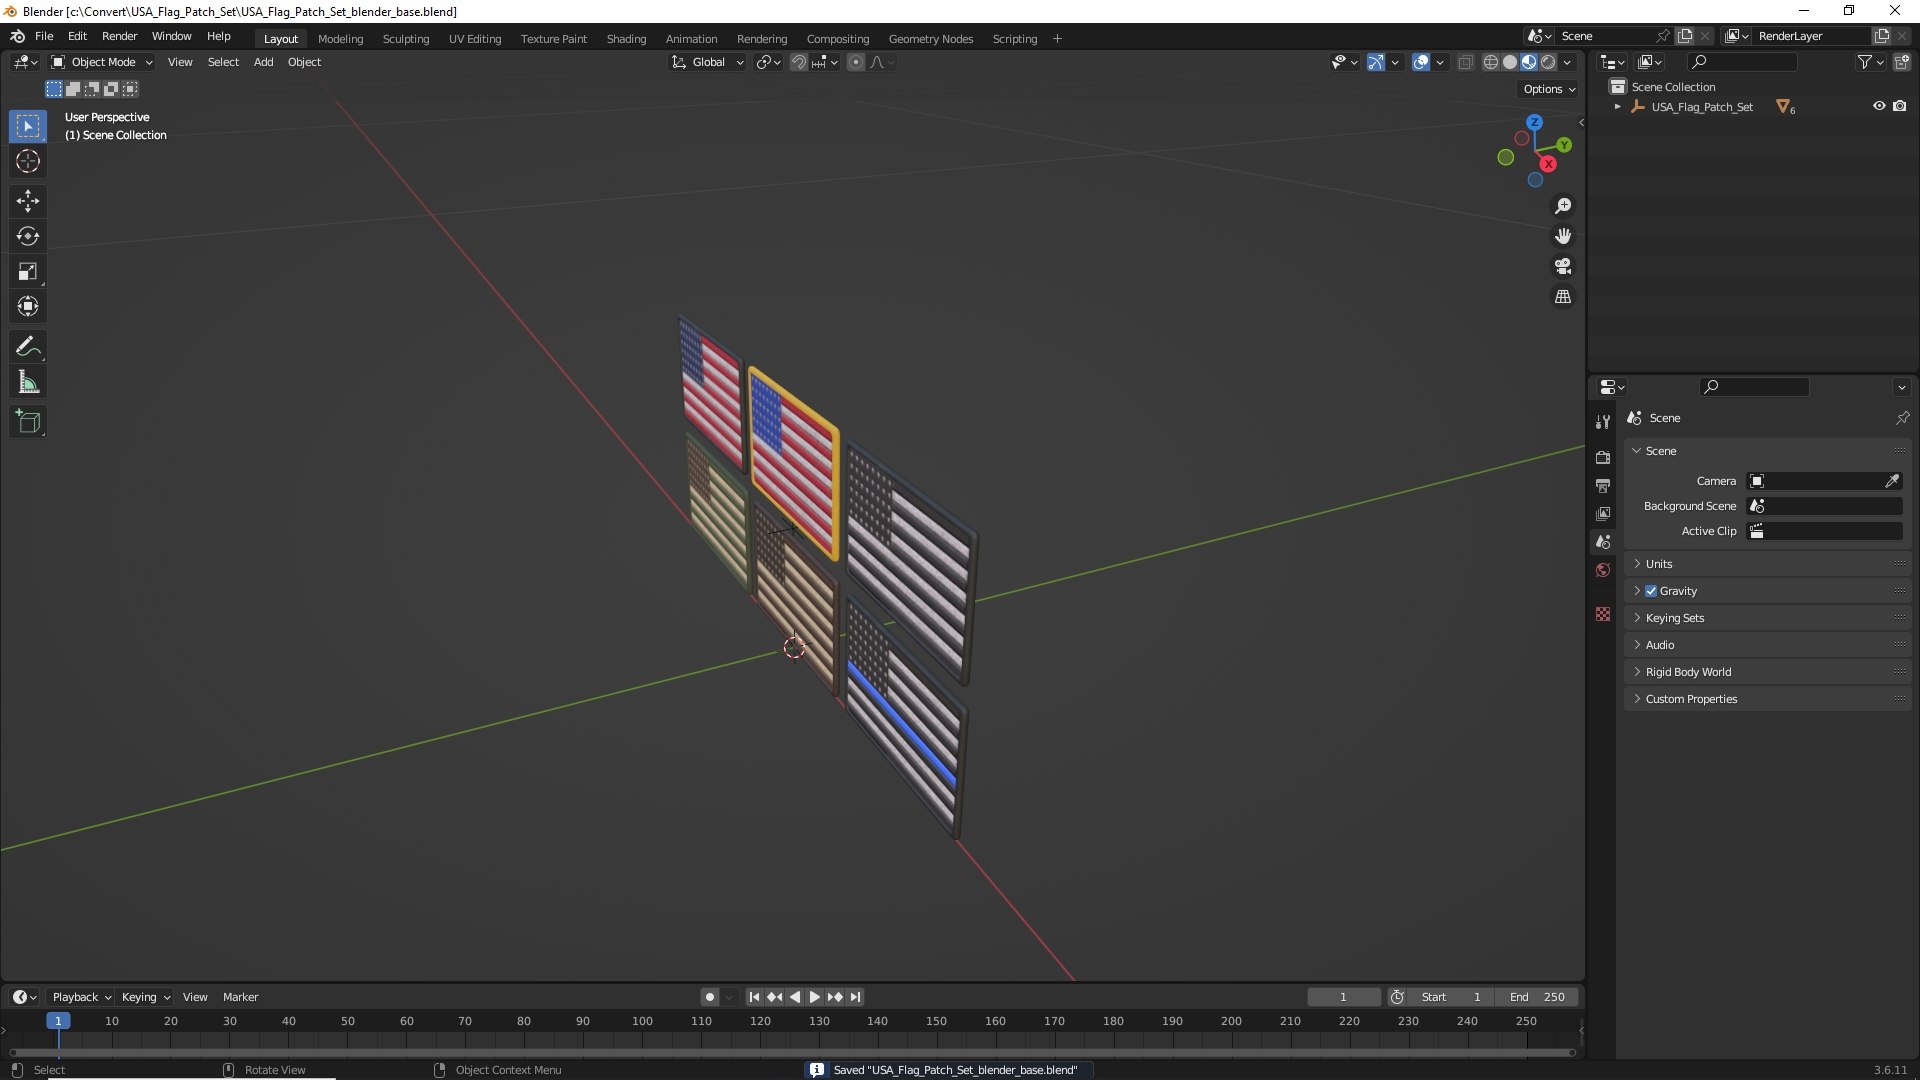Switch perspective/orthographic with the grid icon

click(1563, 297)
